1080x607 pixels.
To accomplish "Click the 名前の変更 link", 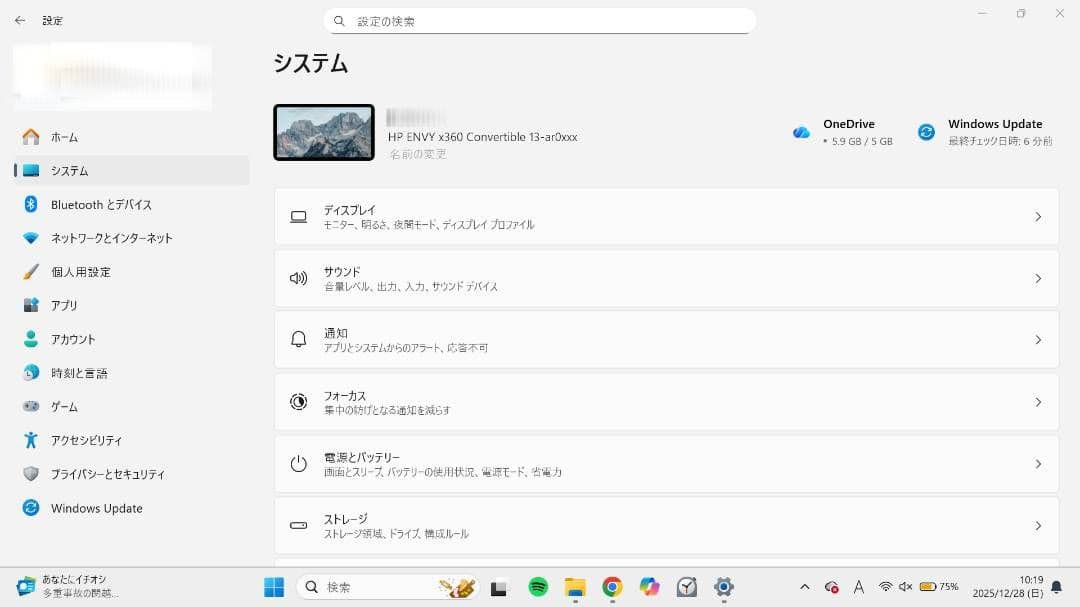I will tap(418, 154).
